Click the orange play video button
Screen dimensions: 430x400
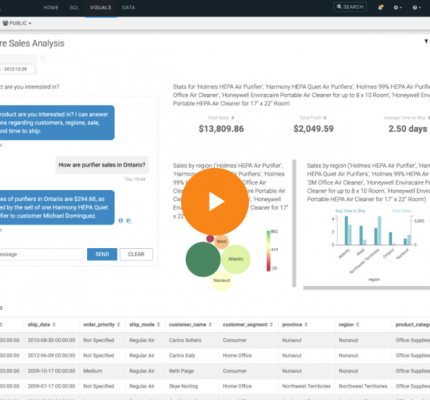[x=215, y=201]
